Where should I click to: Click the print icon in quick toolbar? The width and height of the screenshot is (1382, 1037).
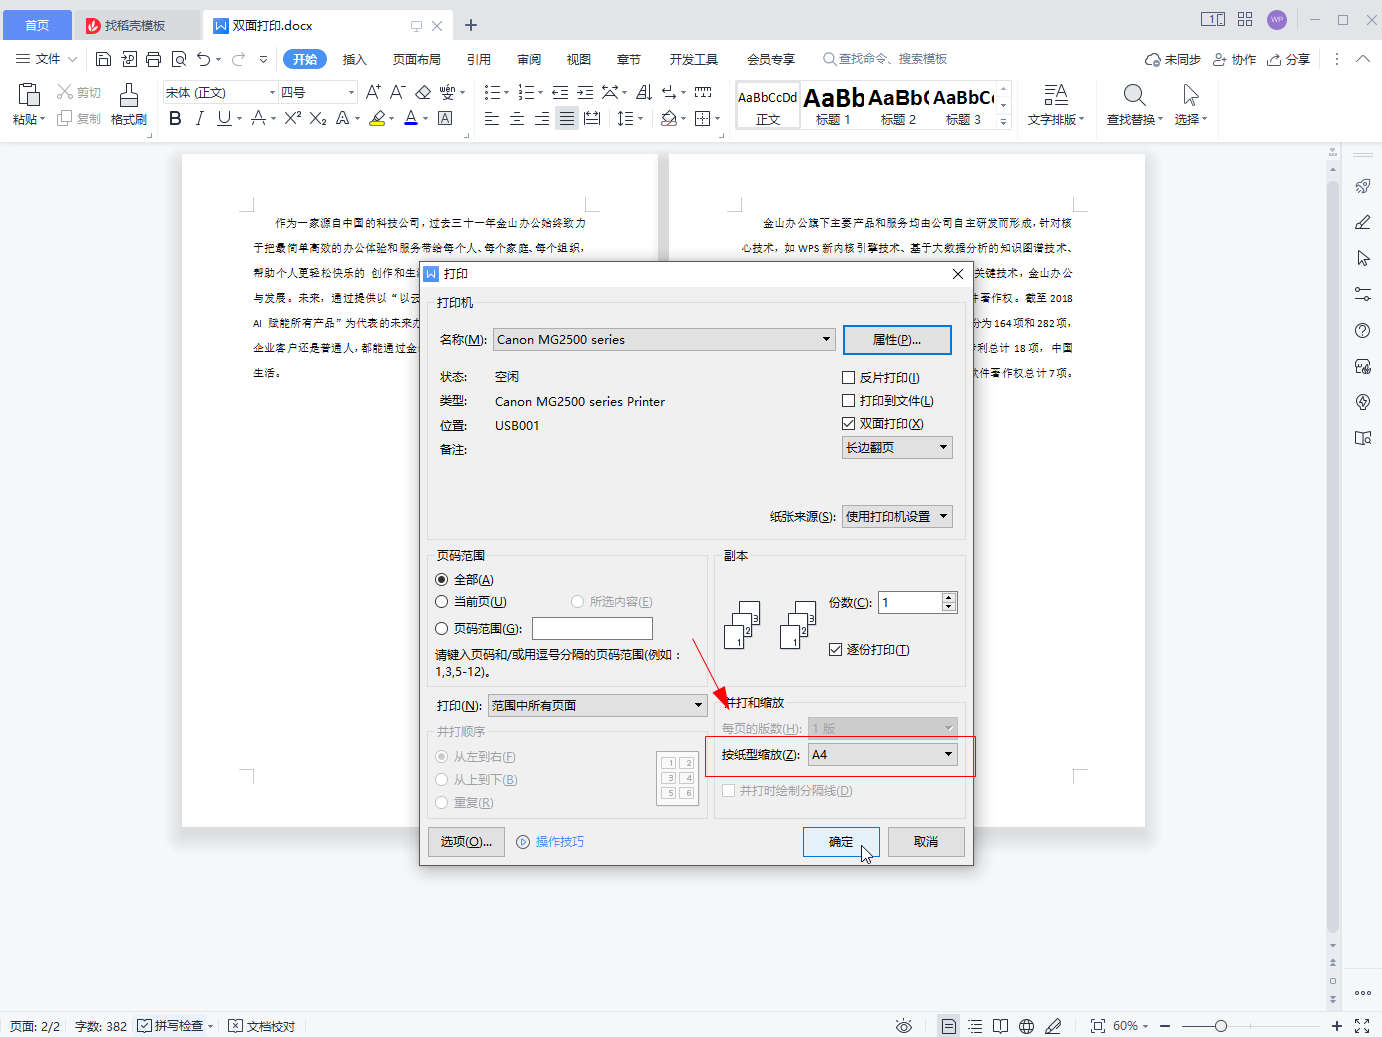coord(153,59)
